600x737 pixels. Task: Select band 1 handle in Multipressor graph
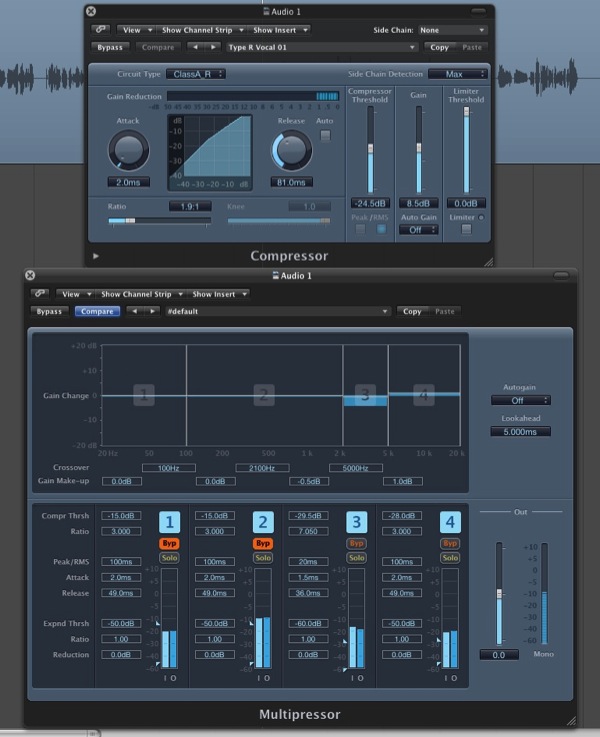pyautogui.click(x=144, y=395)
